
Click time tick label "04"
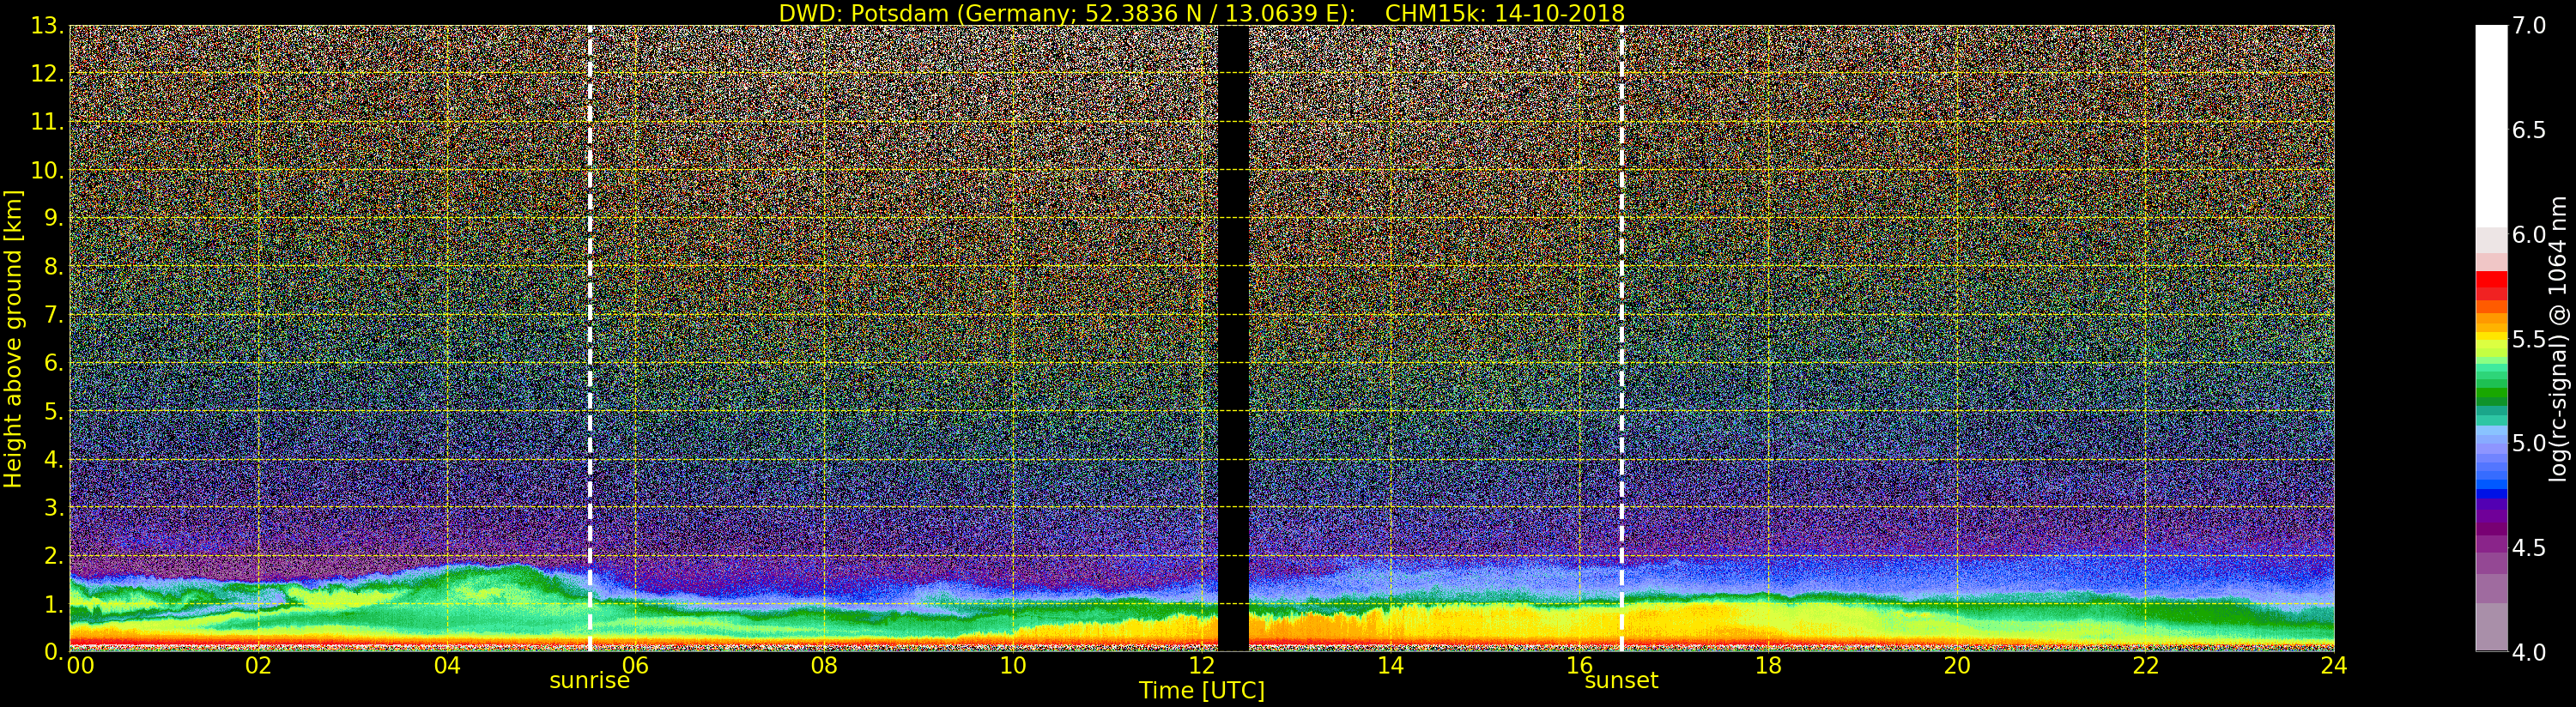click(447, 666)
